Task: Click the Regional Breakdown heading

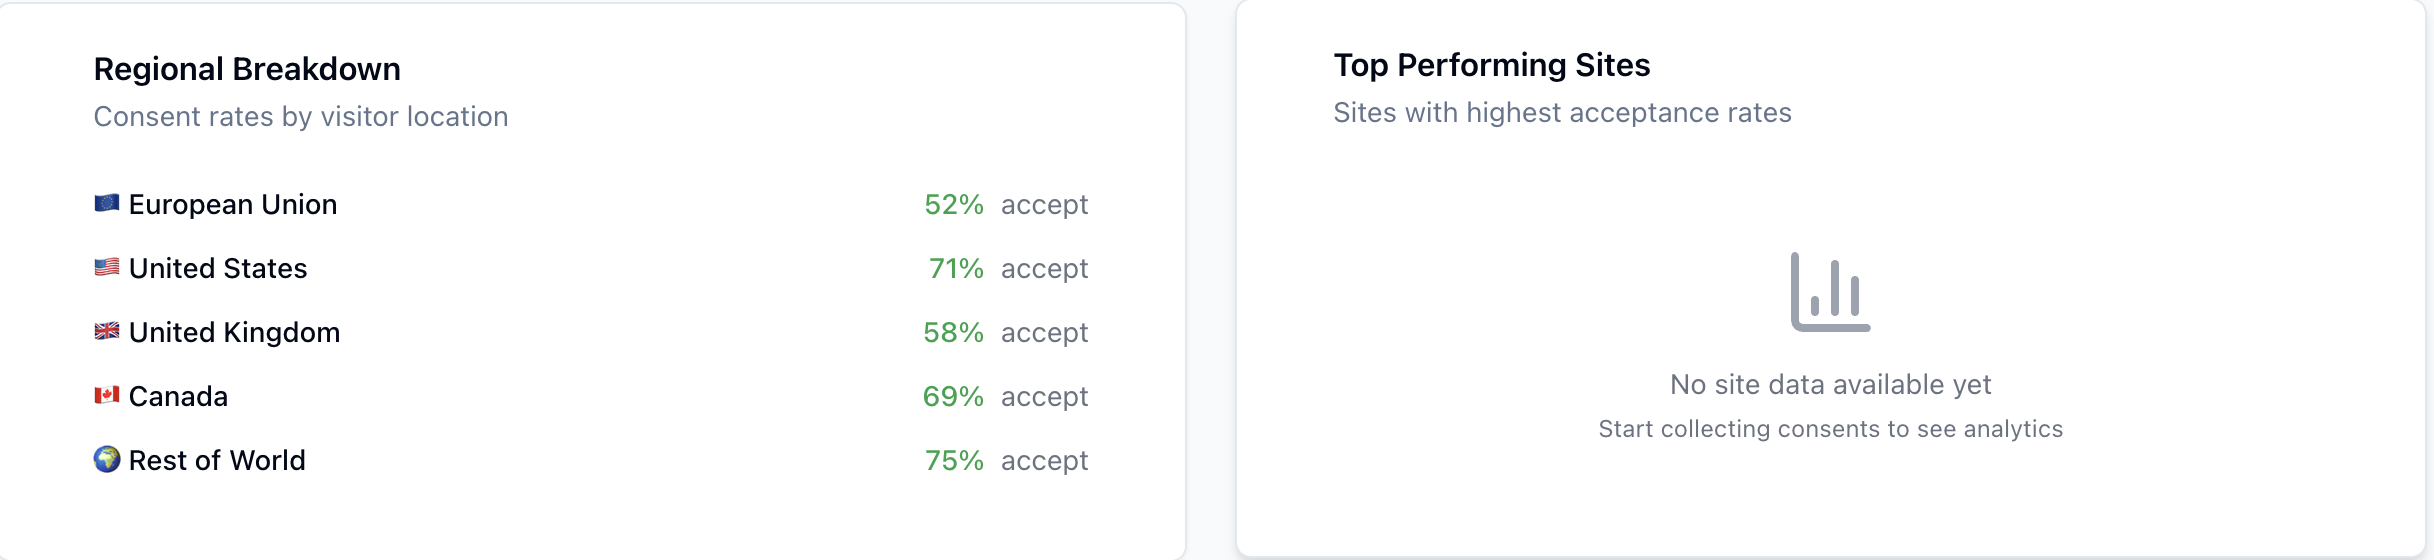Action: [247, 69]
